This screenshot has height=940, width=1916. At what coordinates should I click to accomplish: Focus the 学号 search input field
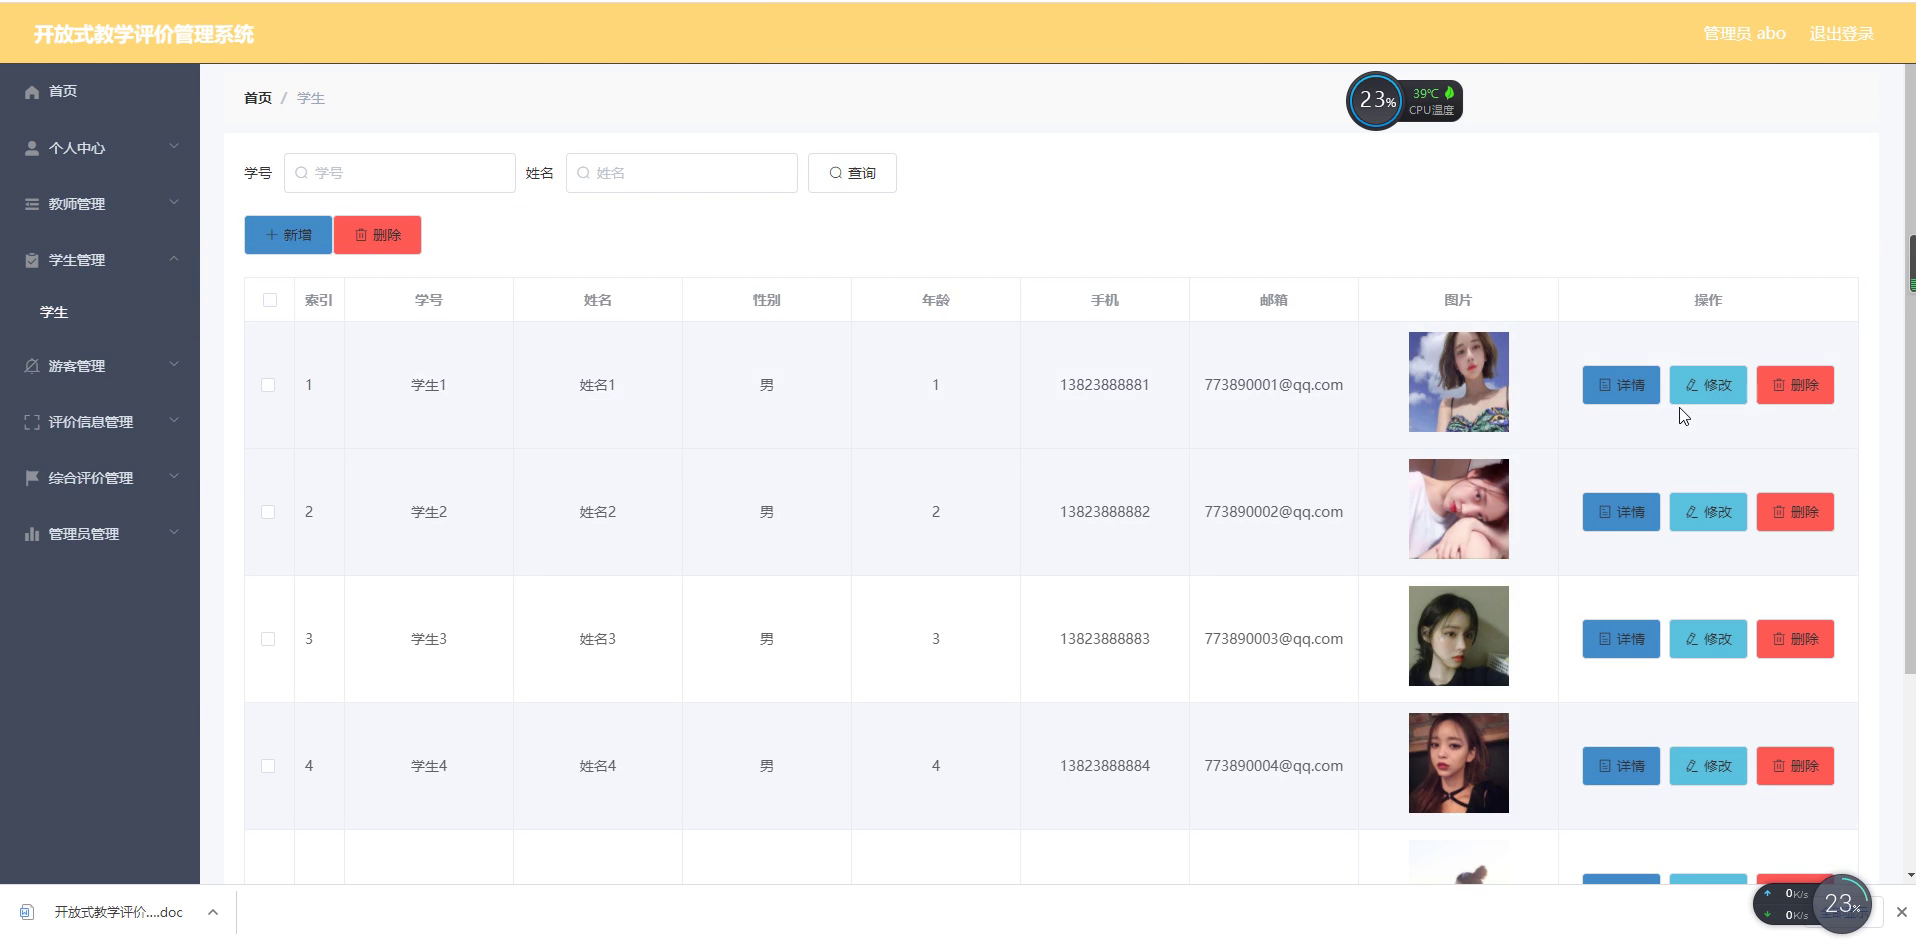[x=400, y=173]
